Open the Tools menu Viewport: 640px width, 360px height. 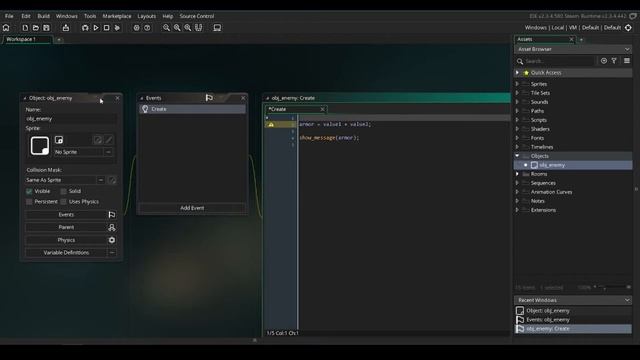pyautogui.click(x=90, y=16)
